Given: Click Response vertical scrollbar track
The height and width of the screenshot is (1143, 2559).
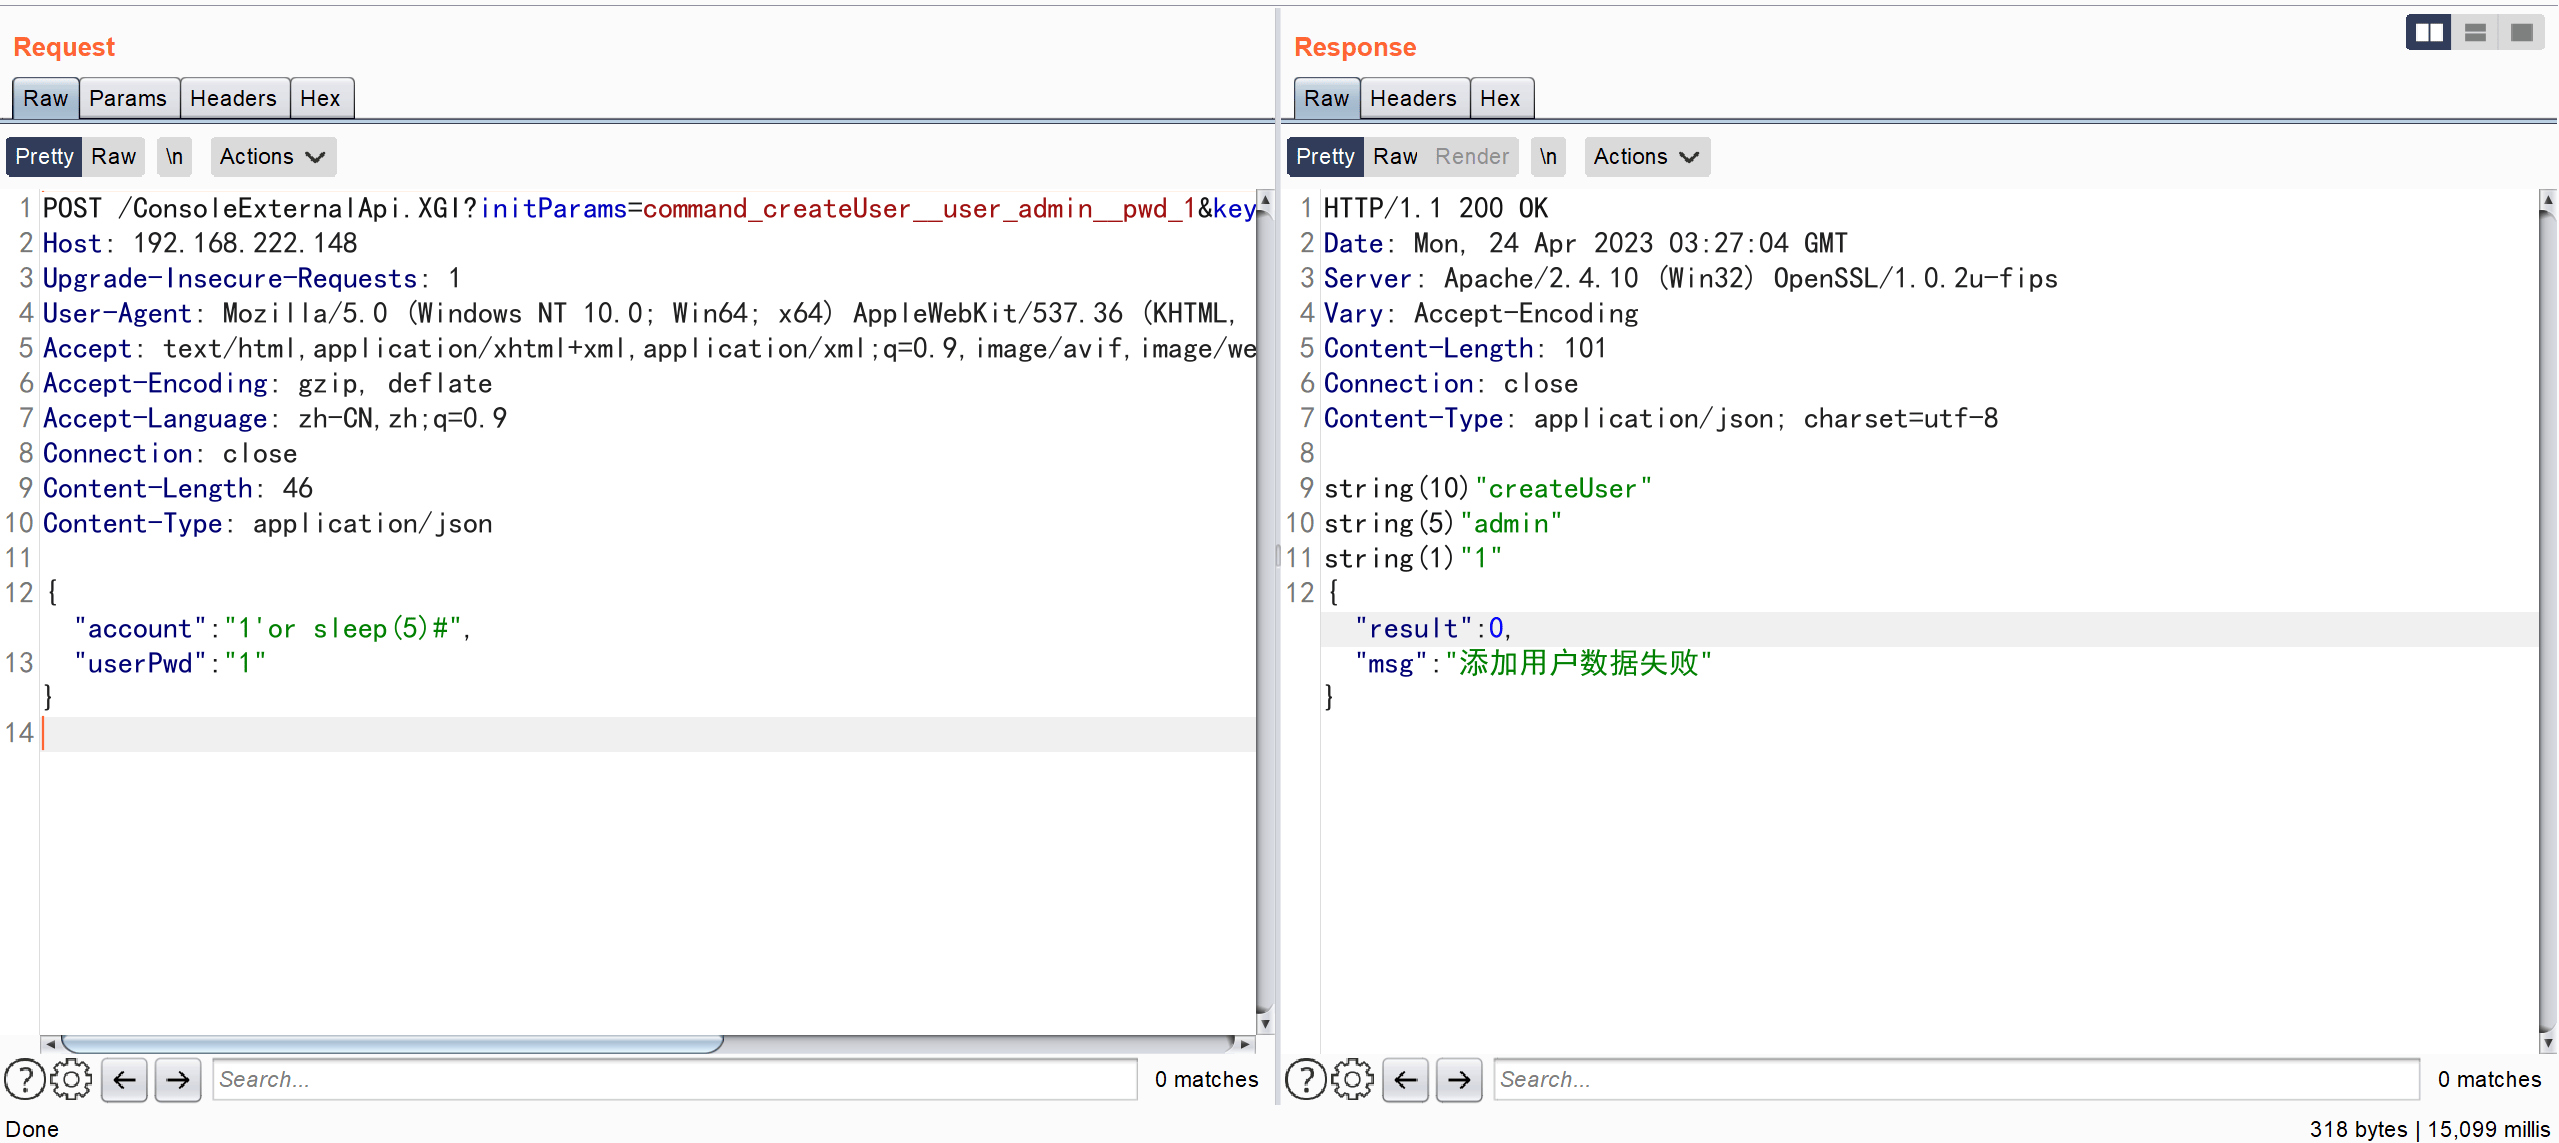Looking at the screenshot, I should tap(2548, 620).
